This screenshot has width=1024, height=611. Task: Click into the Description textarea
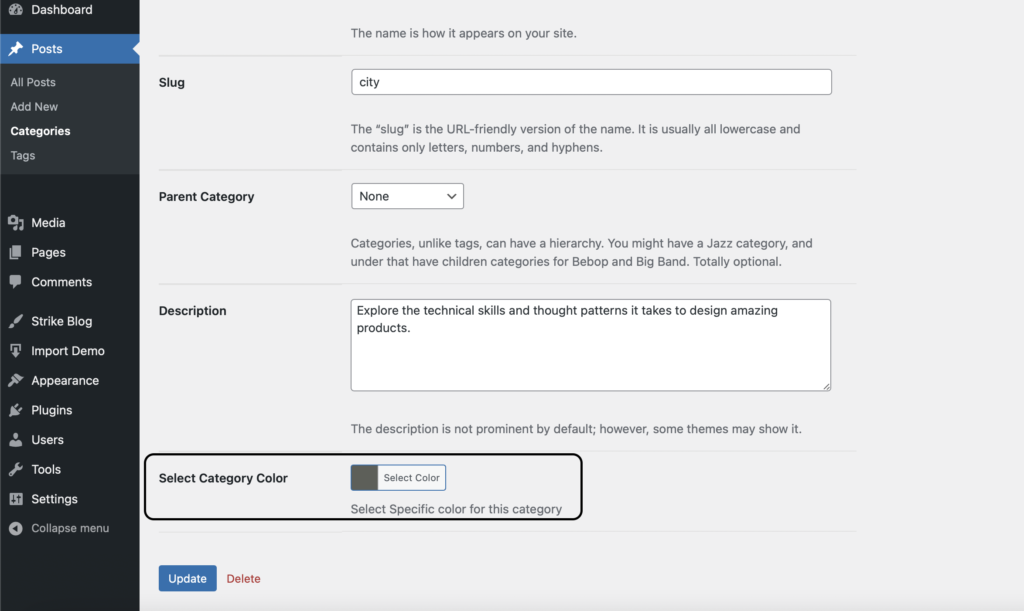click(x=590, y=344)
